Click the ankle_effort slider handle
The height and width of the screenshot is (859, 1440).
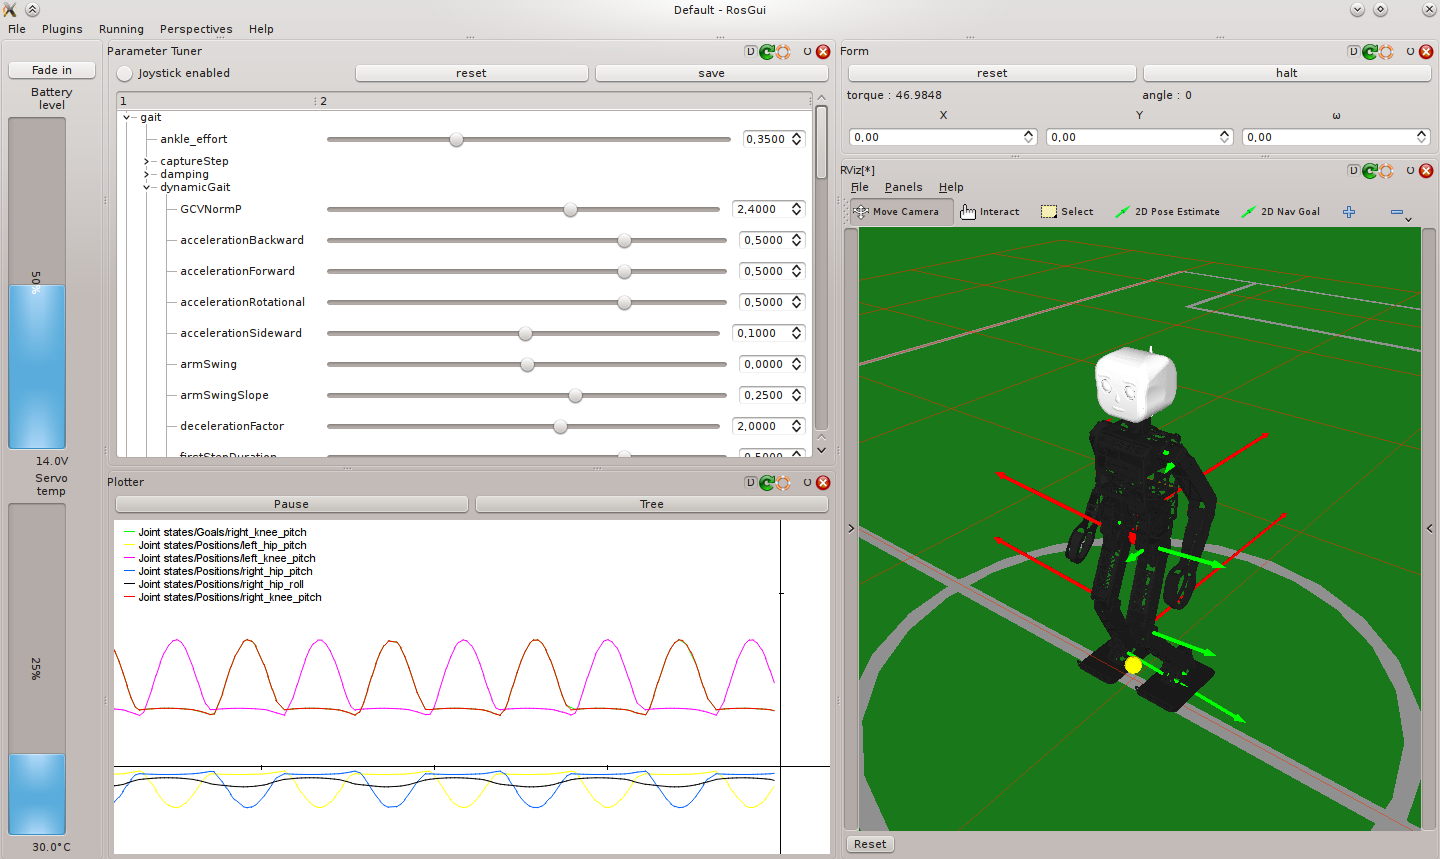(x=456, y=140)
